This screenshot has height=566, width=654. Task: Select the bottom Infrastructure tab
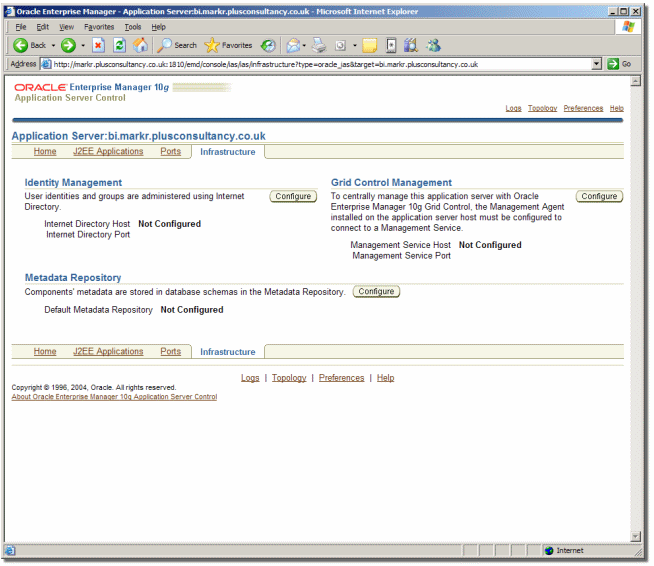[228, 352]
